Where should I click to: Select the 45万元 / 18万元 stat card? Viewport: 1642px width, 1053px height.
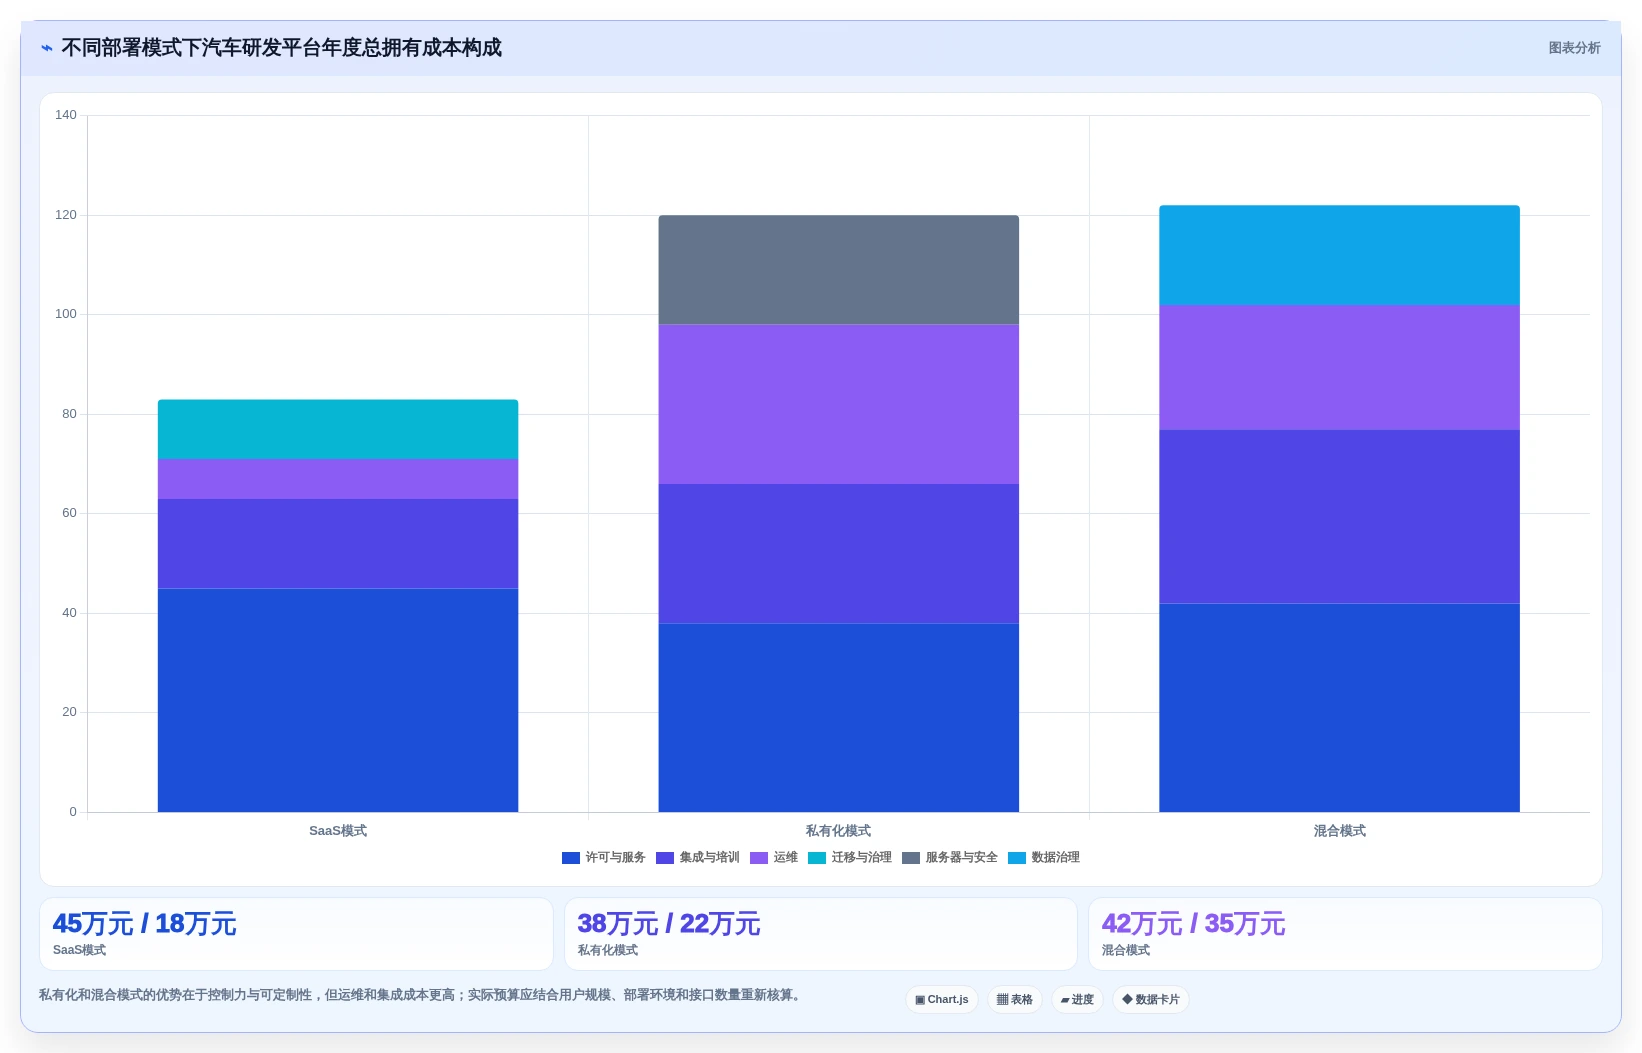[x=296, y=934]
